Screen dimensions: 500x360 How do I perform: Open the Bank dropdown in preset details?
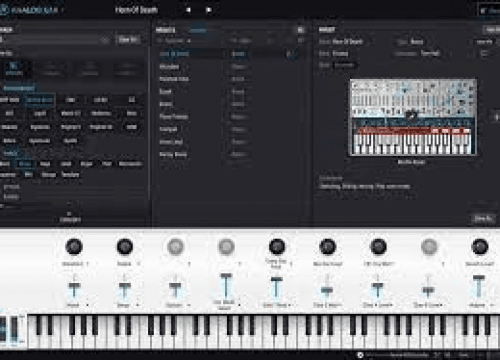point(340,53)
